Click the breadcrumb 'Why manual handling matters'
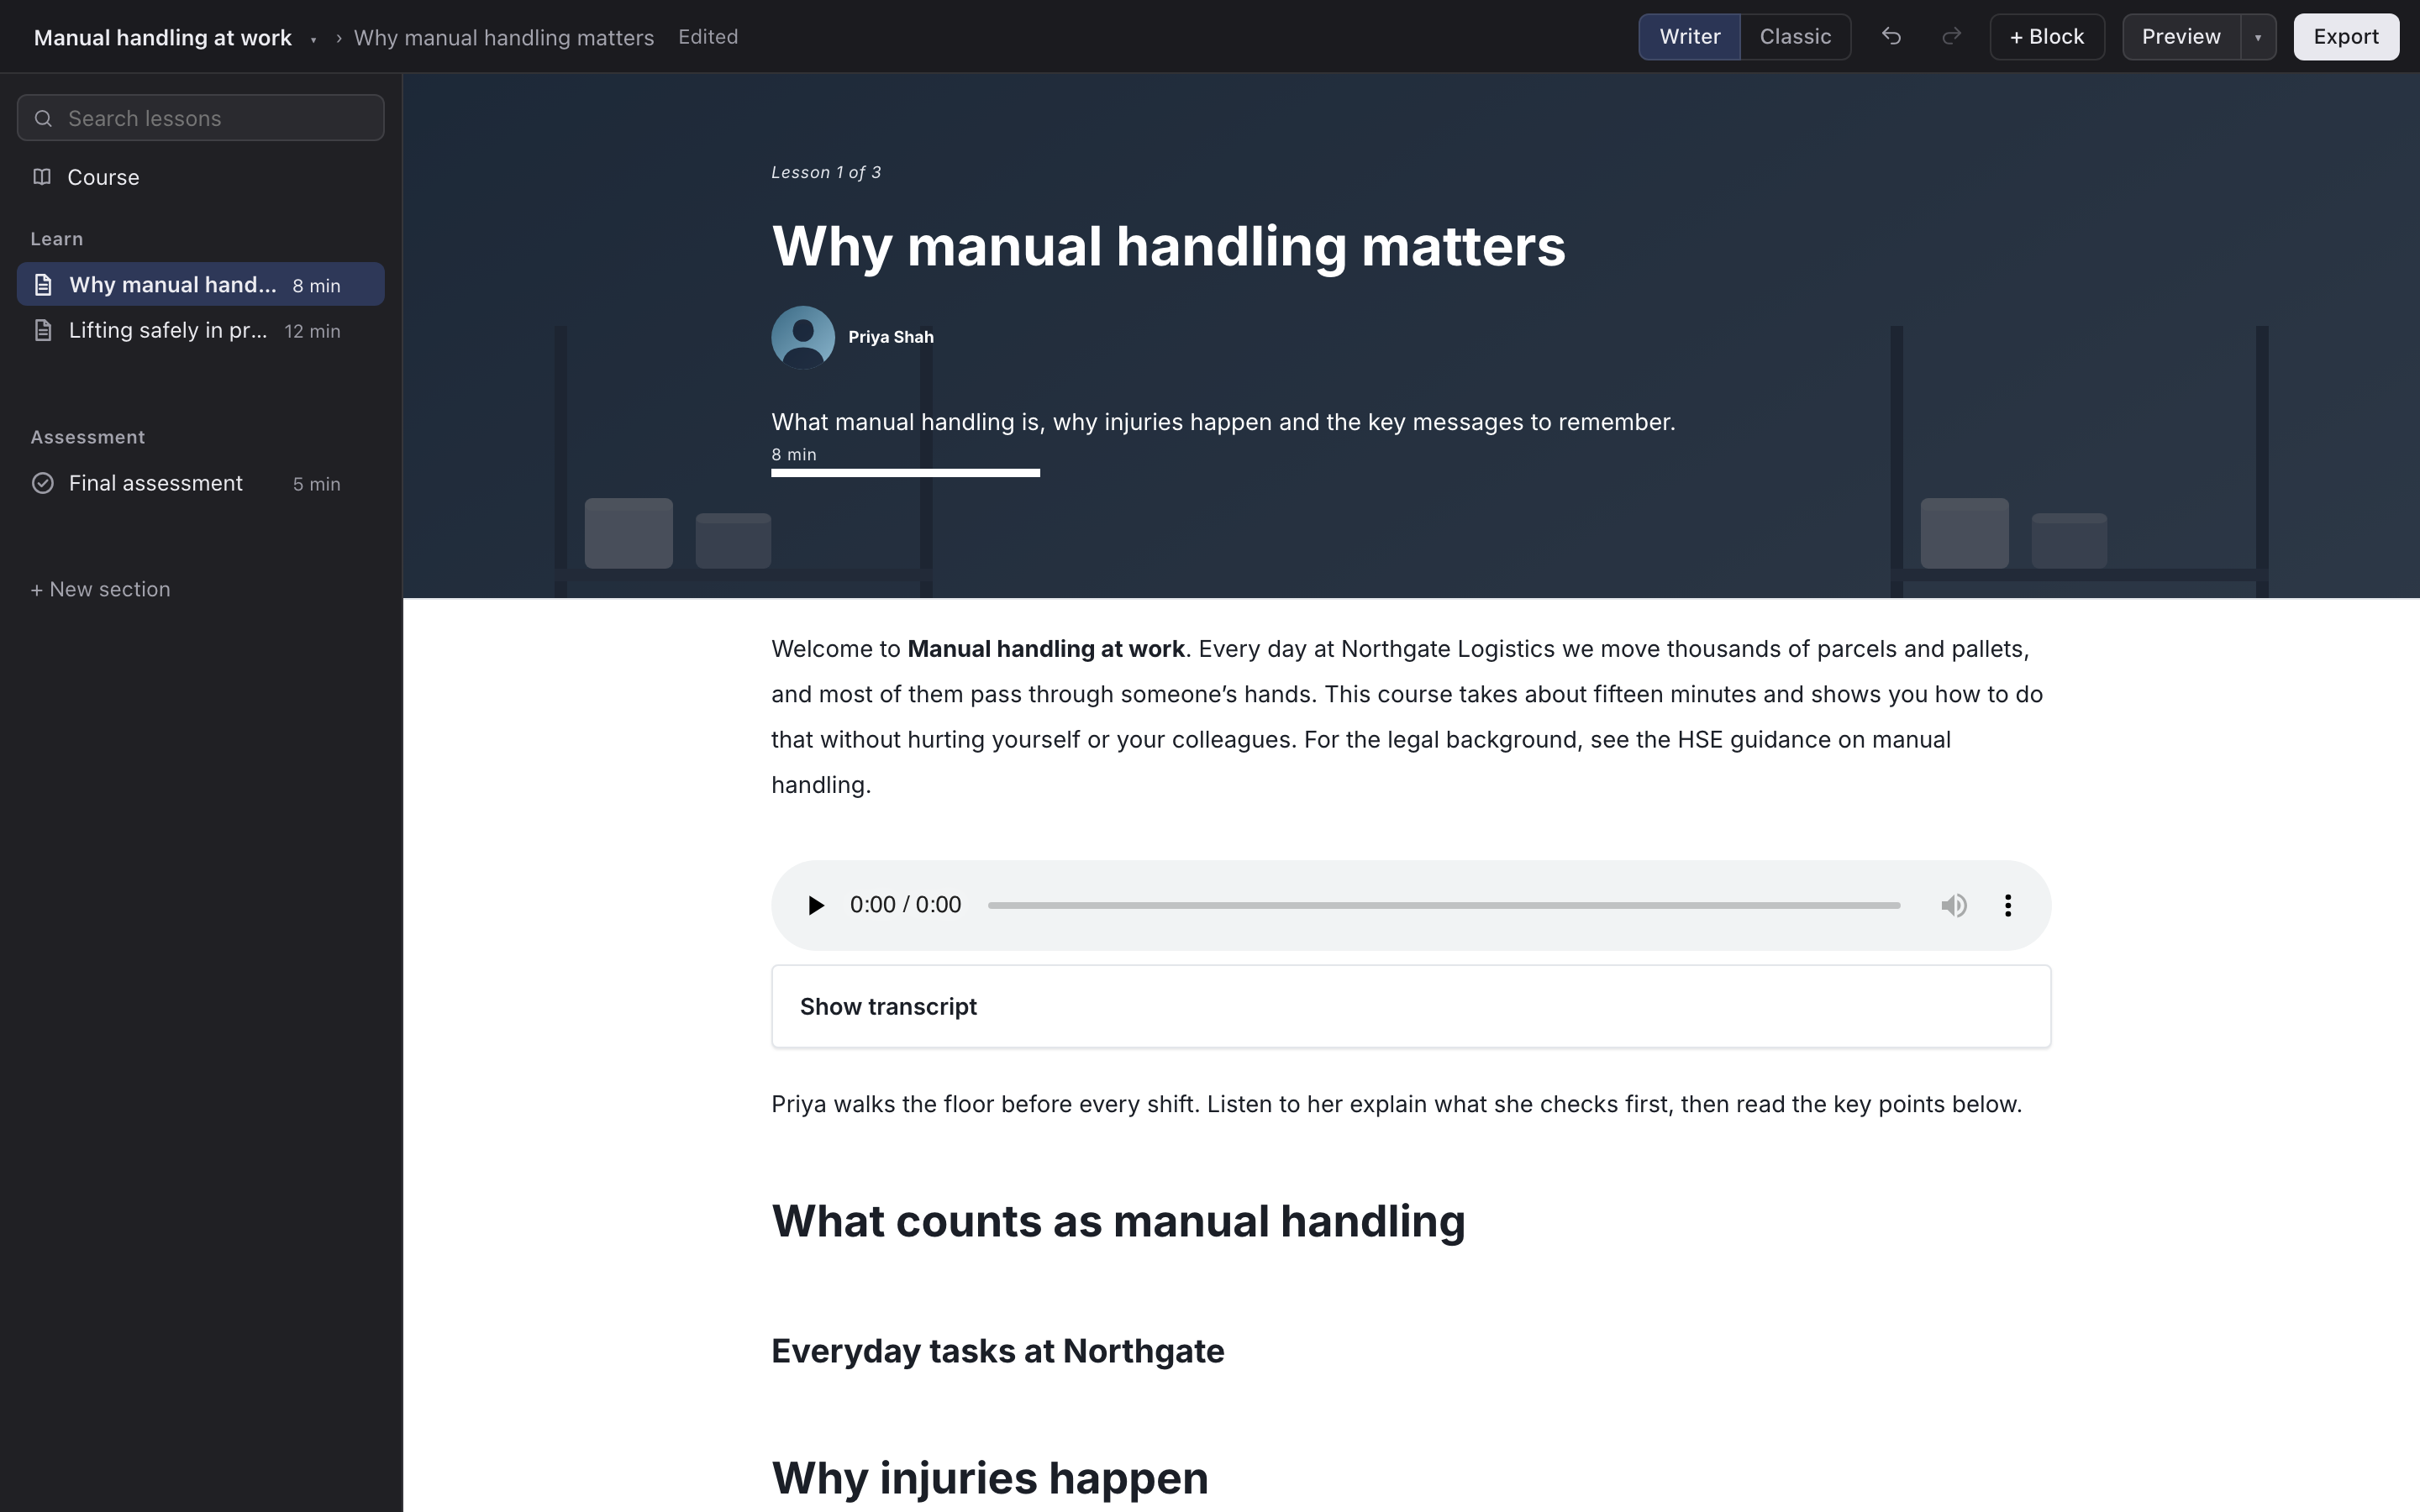This screenshot has height=1512, width=2420. coord(504,38)
